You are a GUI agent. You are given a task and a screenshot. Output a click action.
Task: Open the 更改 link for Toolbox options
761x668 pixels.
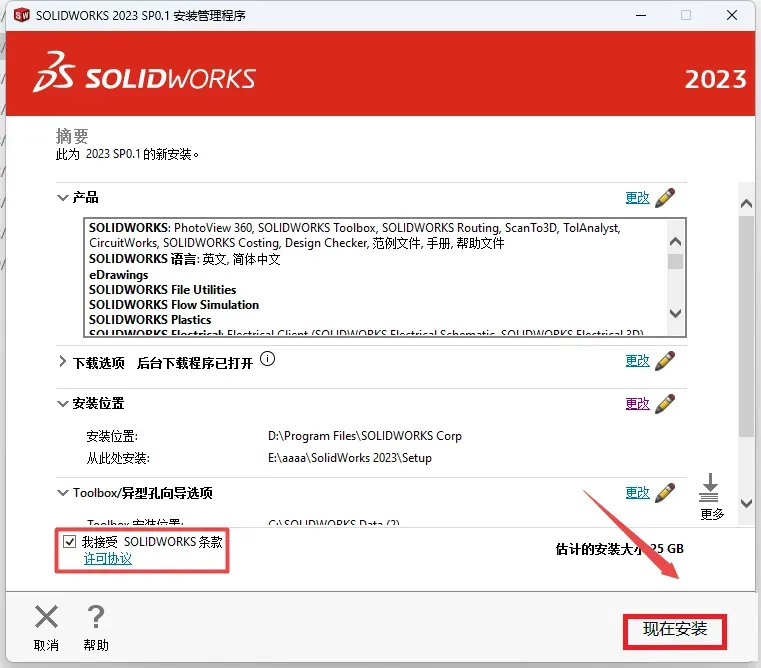[x=637, y=493]
